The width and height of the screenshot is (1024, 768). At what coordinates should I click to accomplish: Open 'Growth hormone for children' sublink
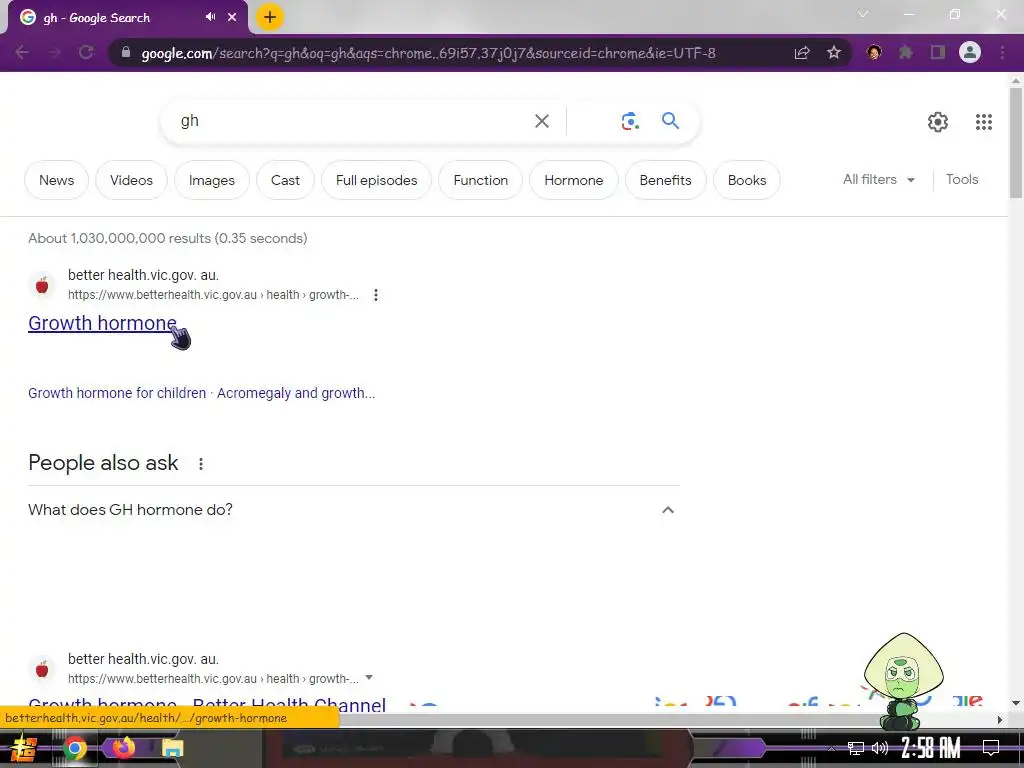(x=117, y=393)
